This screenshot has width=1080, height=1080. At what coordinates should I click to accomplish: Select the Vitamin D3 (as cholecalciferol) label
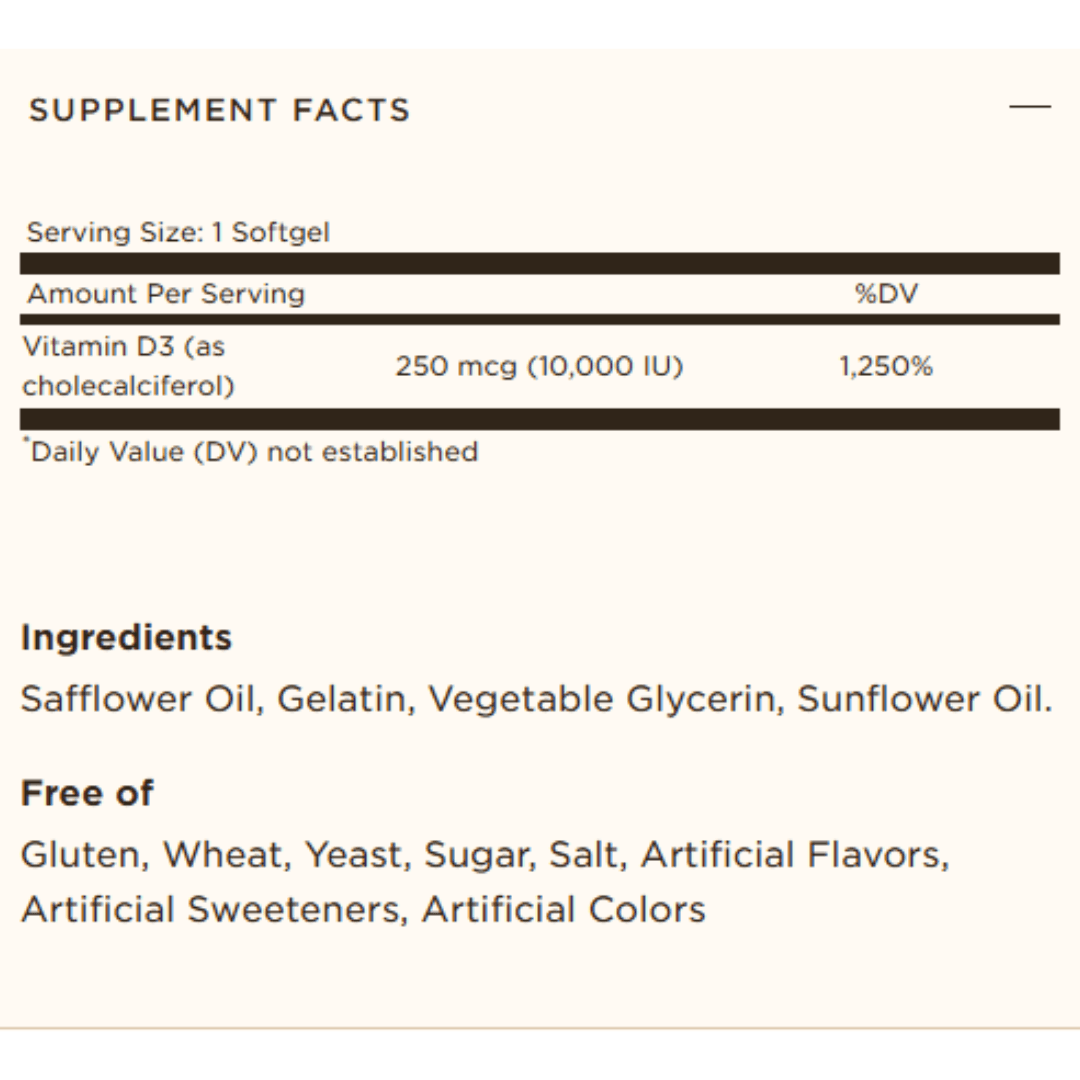point(128,366)
